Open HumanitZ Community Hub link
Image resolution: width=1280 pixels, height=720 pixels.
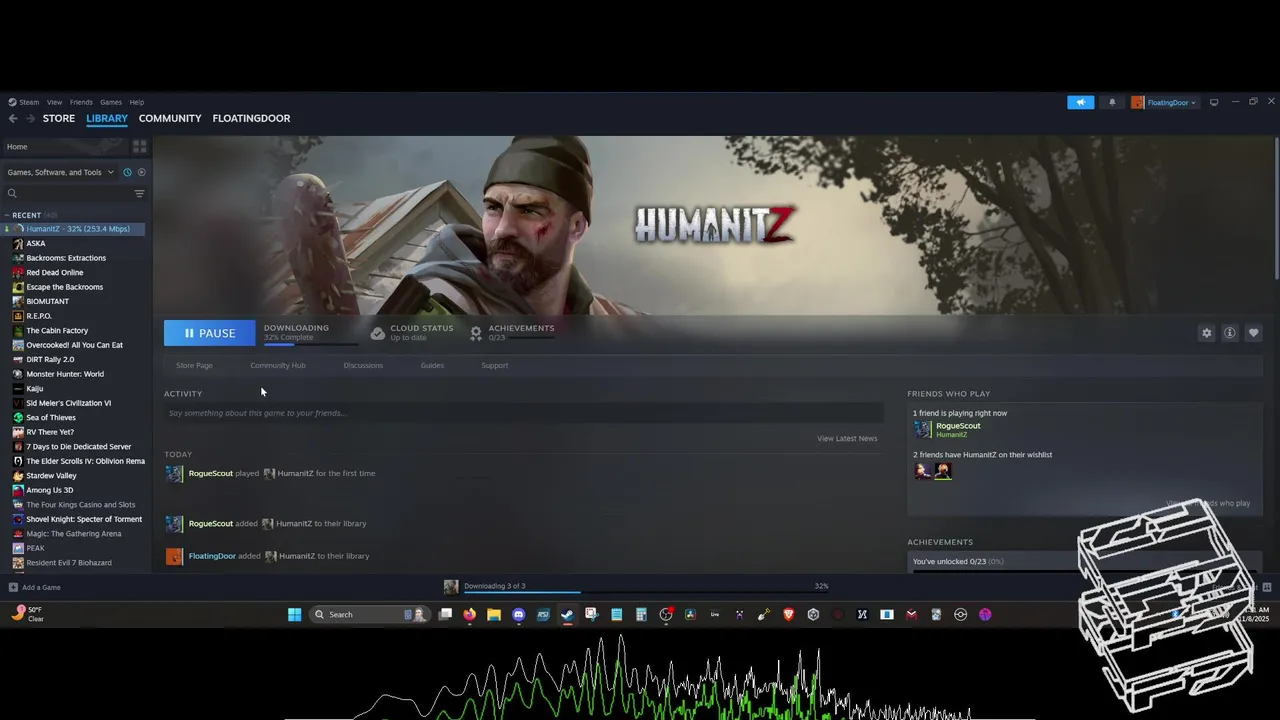click(x=278, y=365)
